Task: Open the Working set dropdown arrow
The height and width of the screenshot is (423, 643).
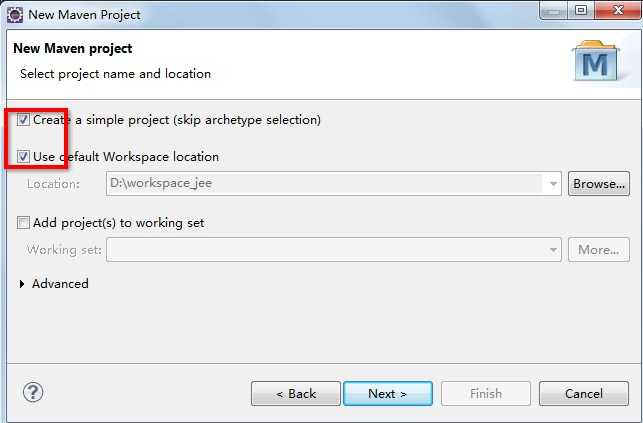Action: click(x=553, y=250)
